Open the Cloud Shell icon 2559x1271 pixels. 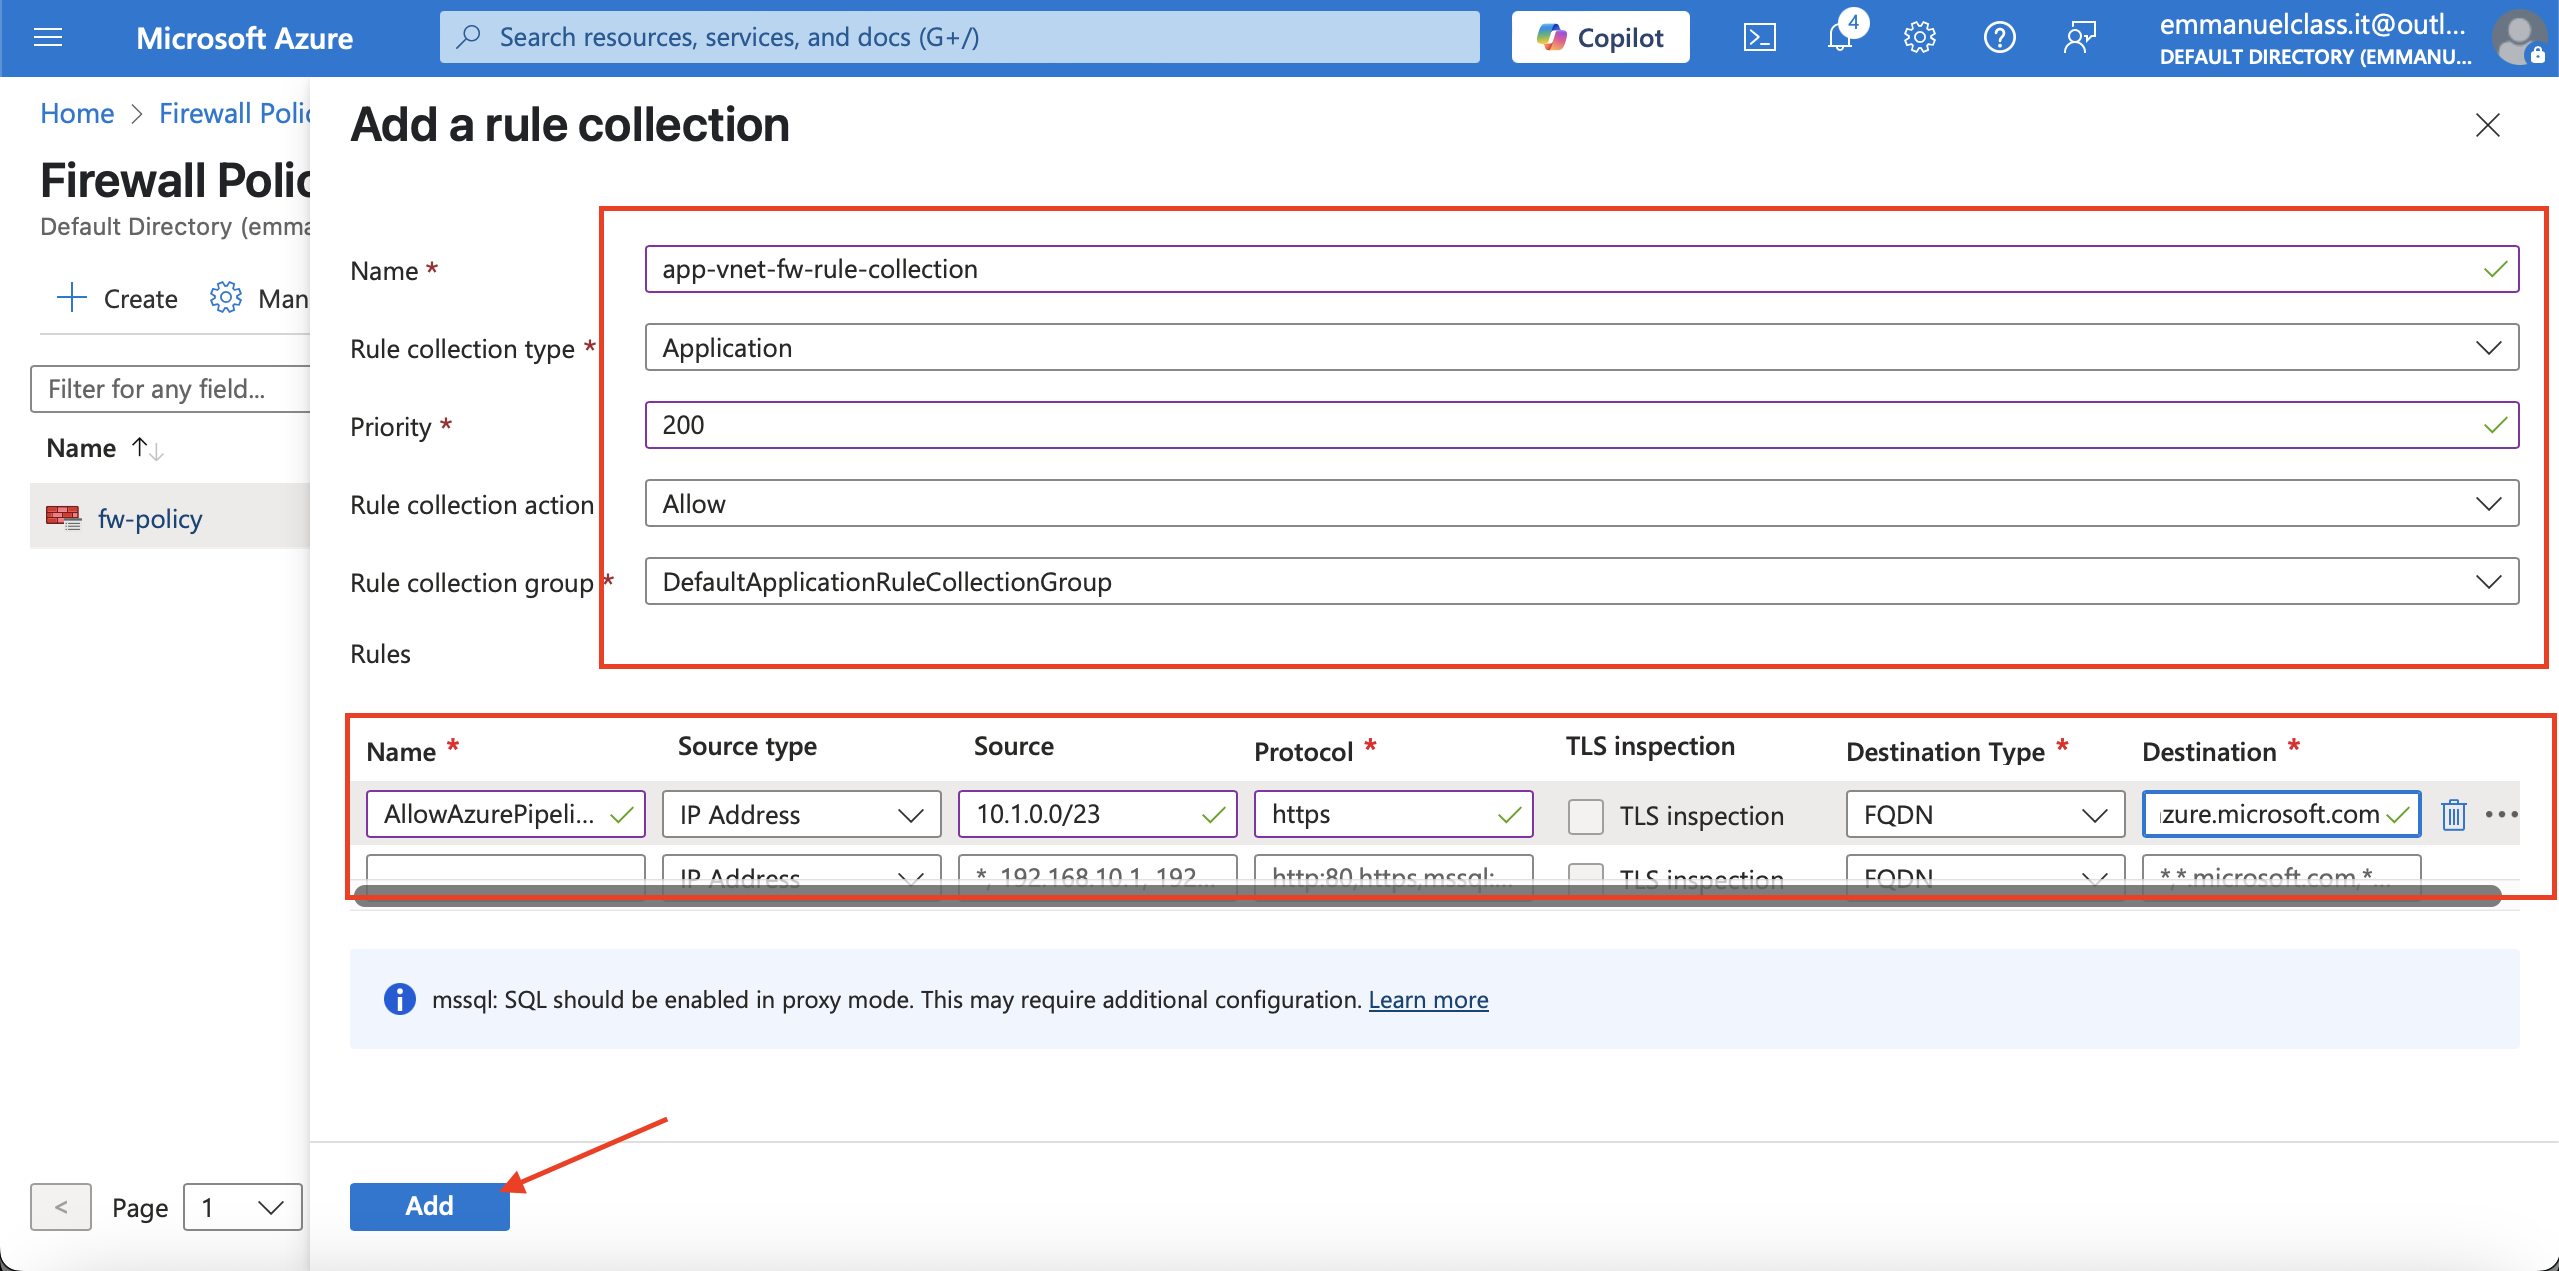click(1760, 38)
